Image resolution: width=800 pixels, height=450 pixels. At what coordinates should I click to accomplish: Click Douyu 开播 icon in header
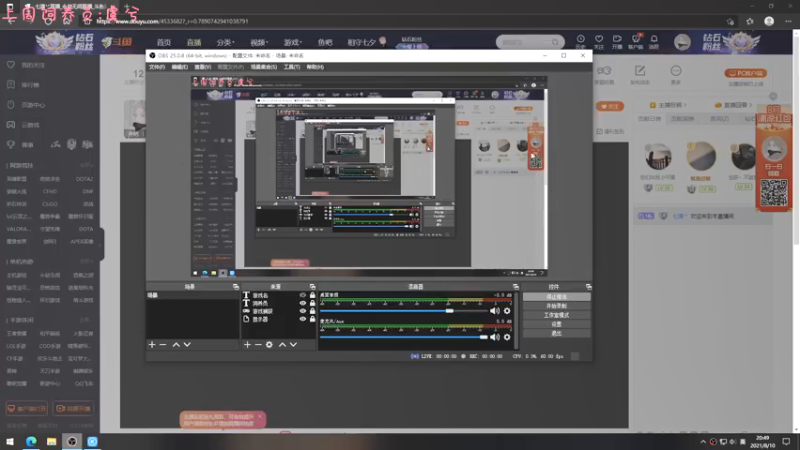tap(617, 41)
